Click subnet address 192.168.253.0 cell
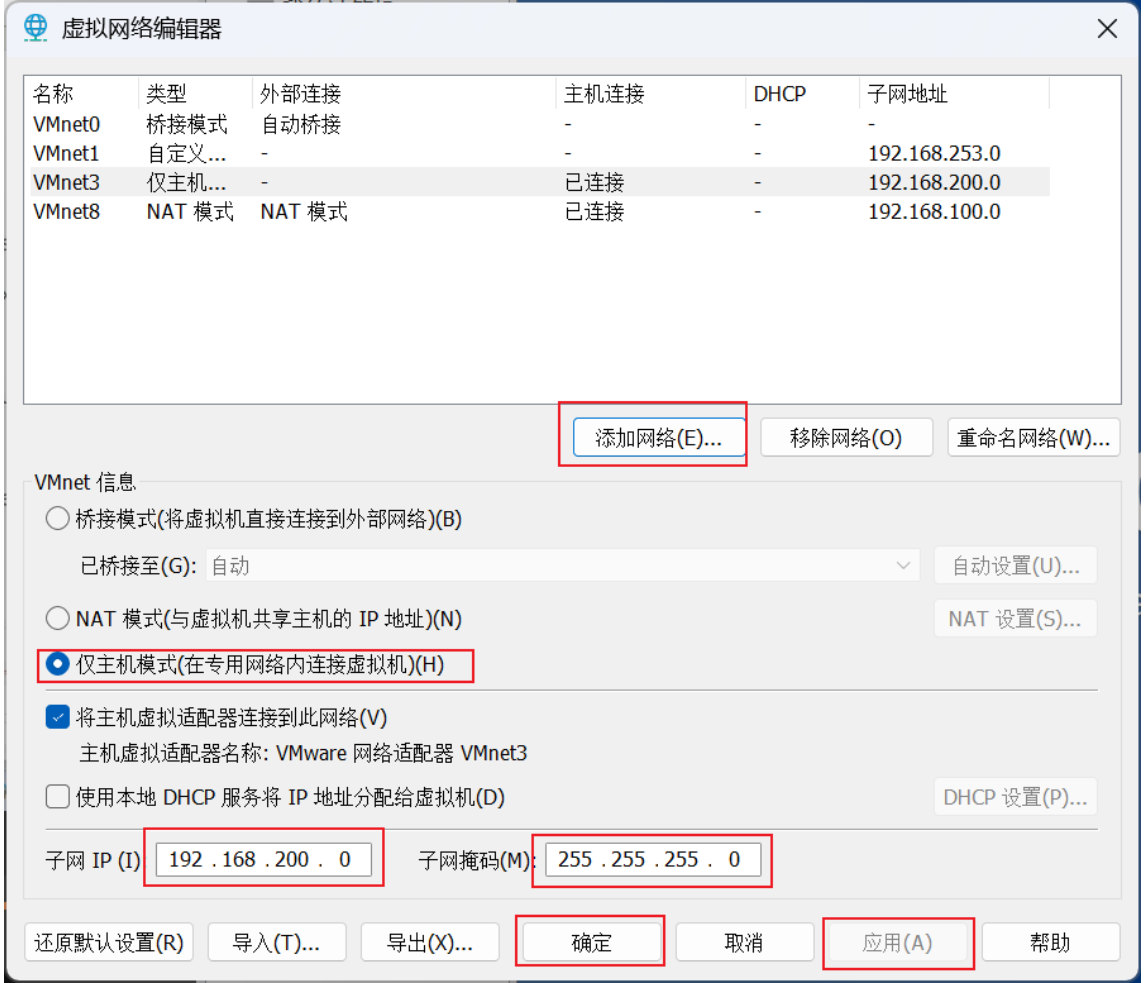The width and height of the screenshot is (1146, 983). coord(934,153)
